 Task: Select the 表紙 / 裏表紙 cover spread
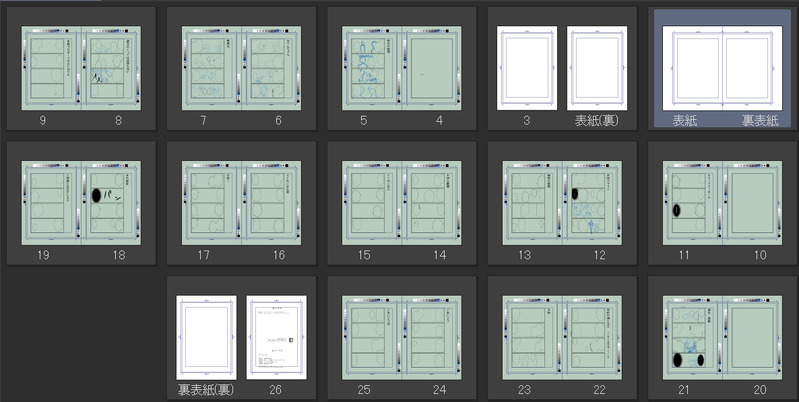(722, 68)
